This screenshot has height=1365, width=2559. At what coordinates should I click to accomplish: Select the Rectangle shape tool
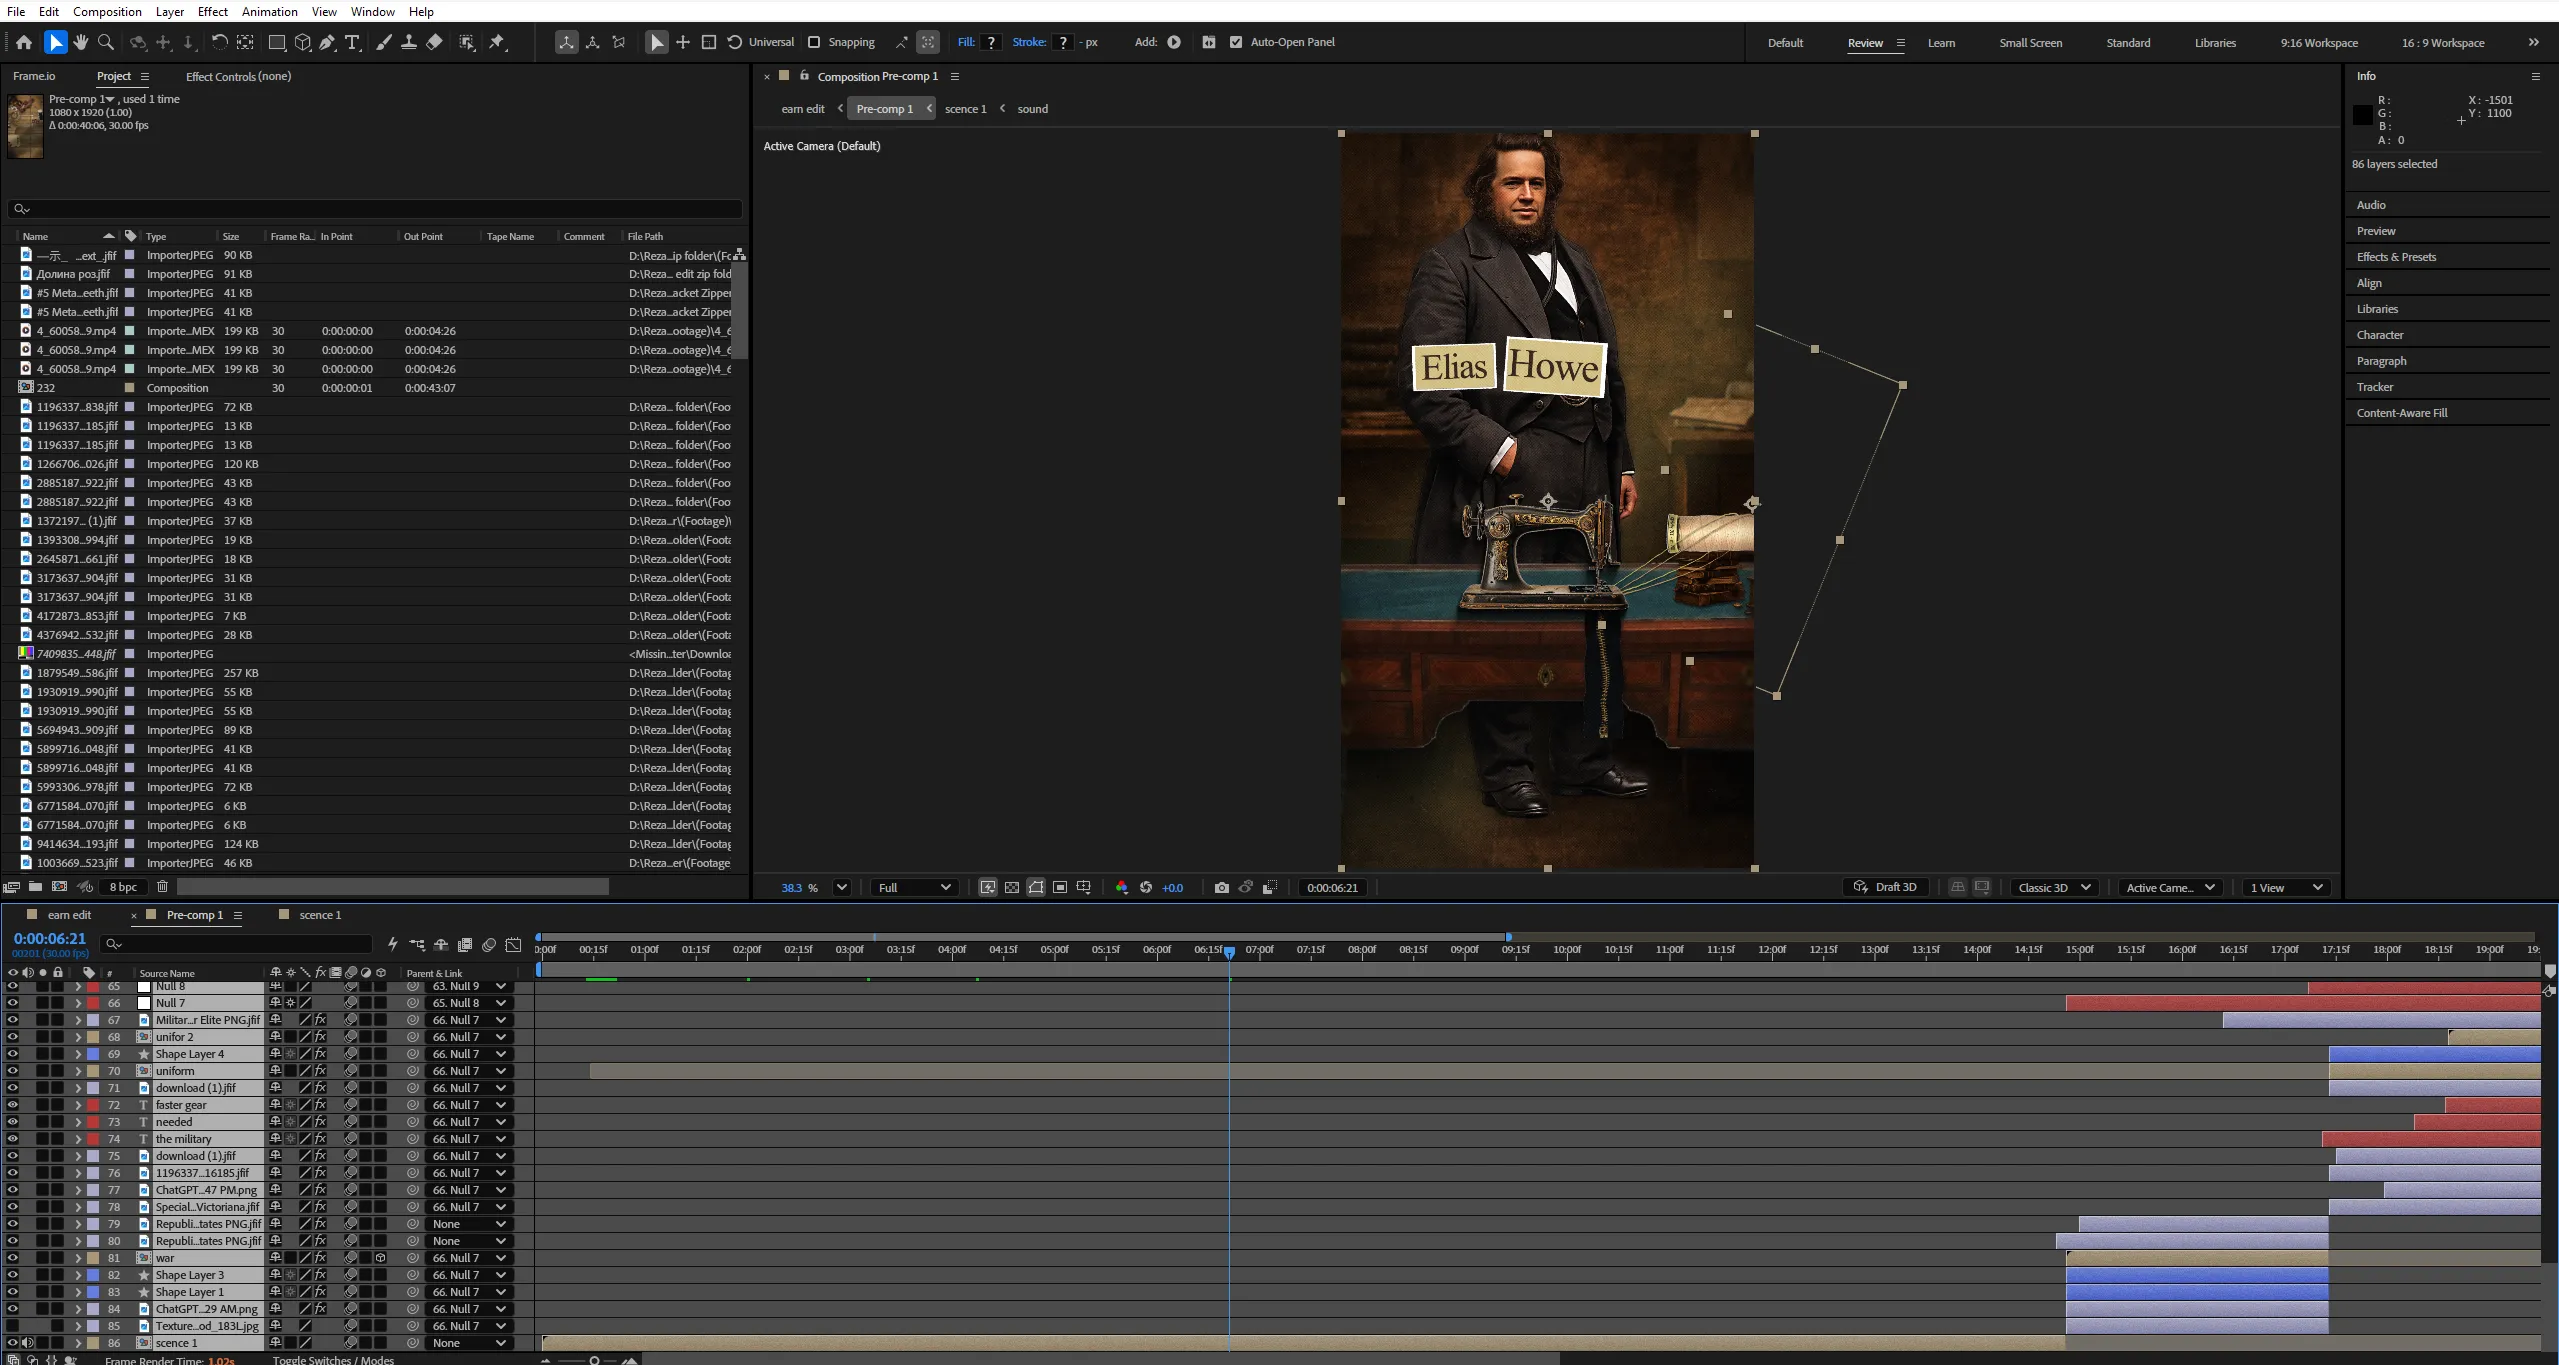[x=277, y=42]
